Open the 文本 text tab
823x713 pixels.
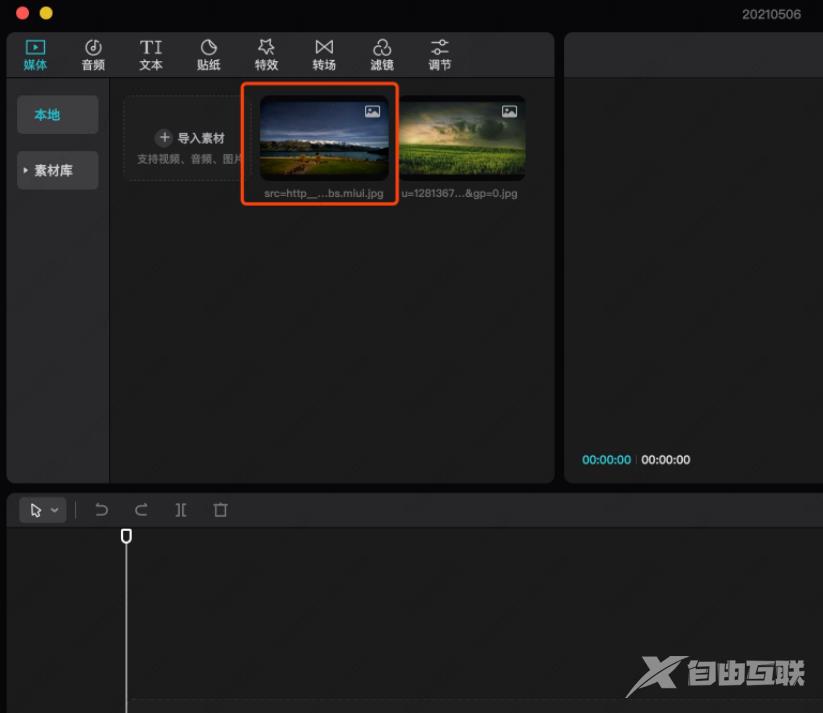[x=151, y=55]
